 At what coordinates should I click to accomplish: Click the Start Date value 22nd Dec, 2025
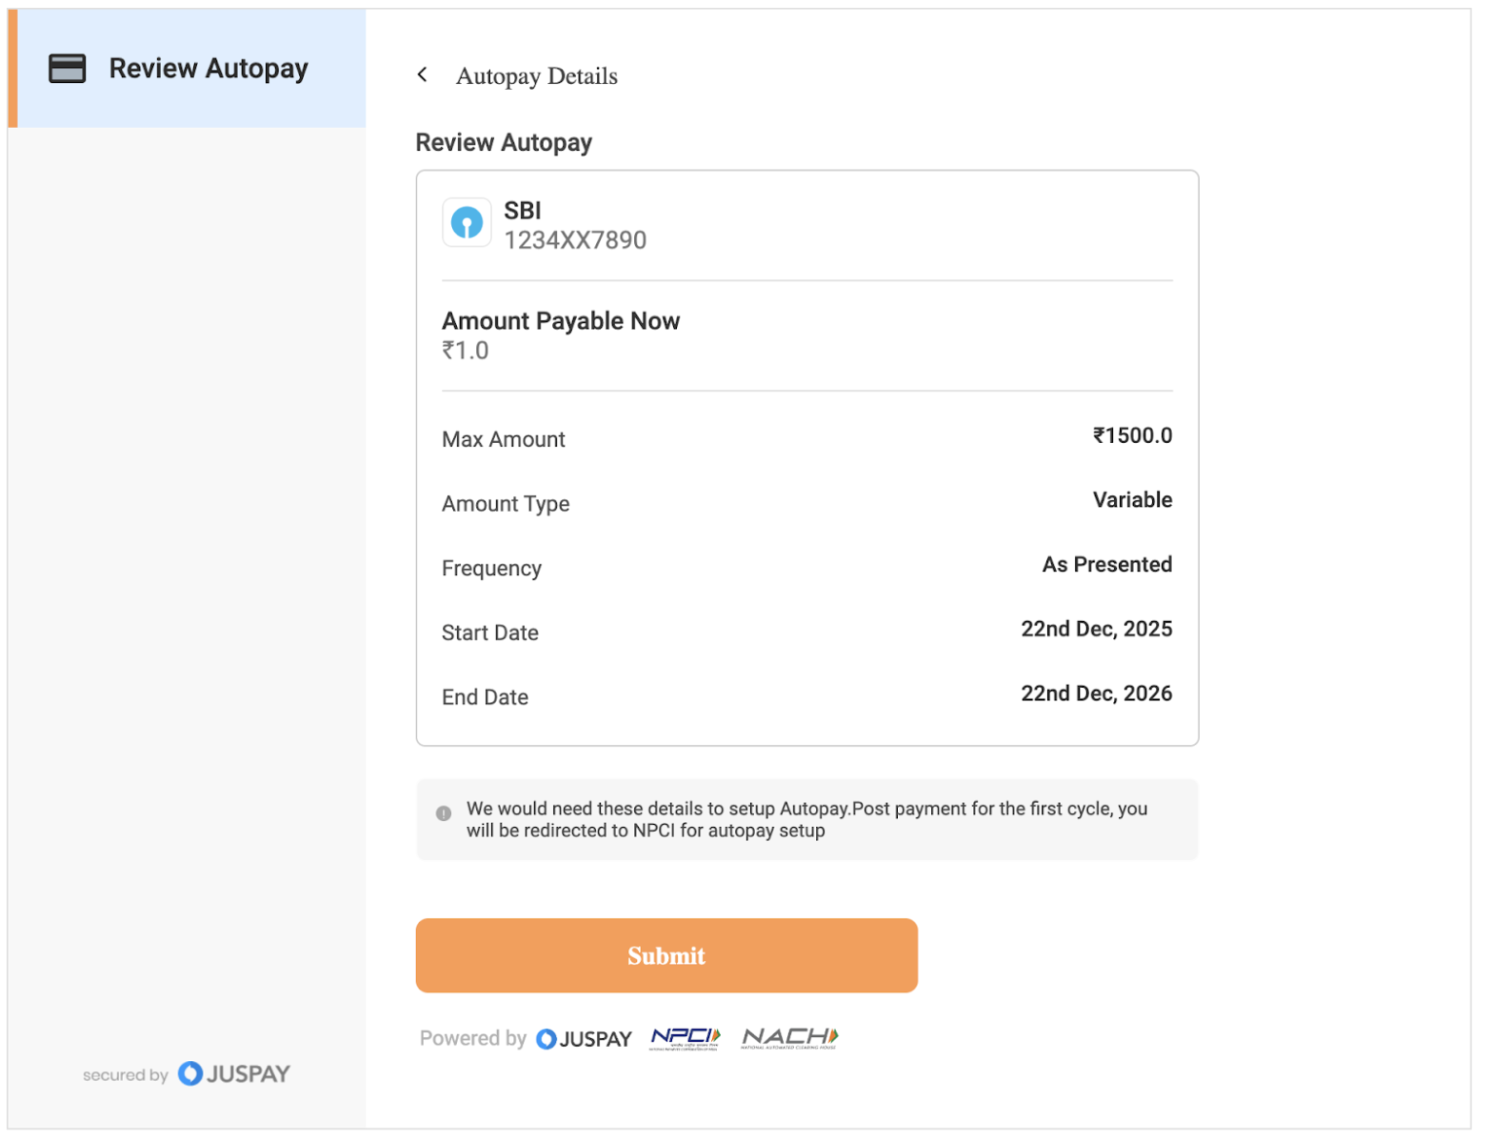pos(1096,629)
